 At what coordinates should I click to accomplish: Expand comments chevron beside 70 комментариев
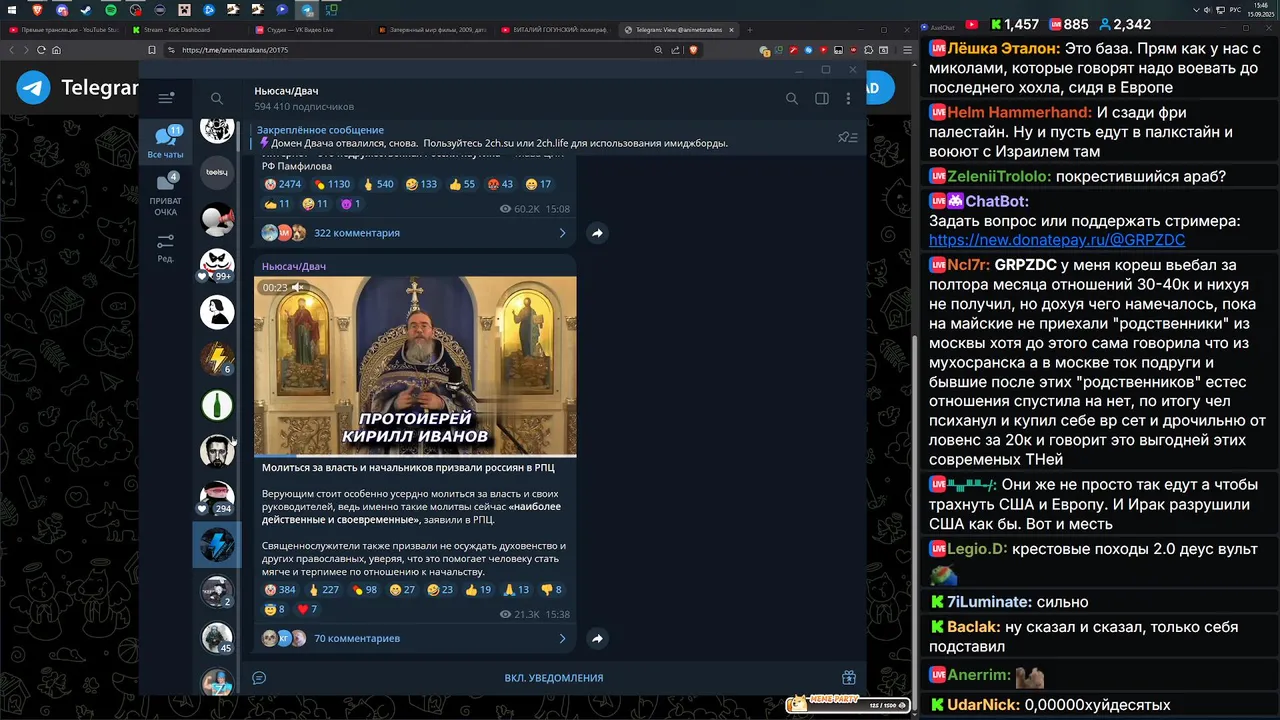pyautogui.click(x=562, y=638)
